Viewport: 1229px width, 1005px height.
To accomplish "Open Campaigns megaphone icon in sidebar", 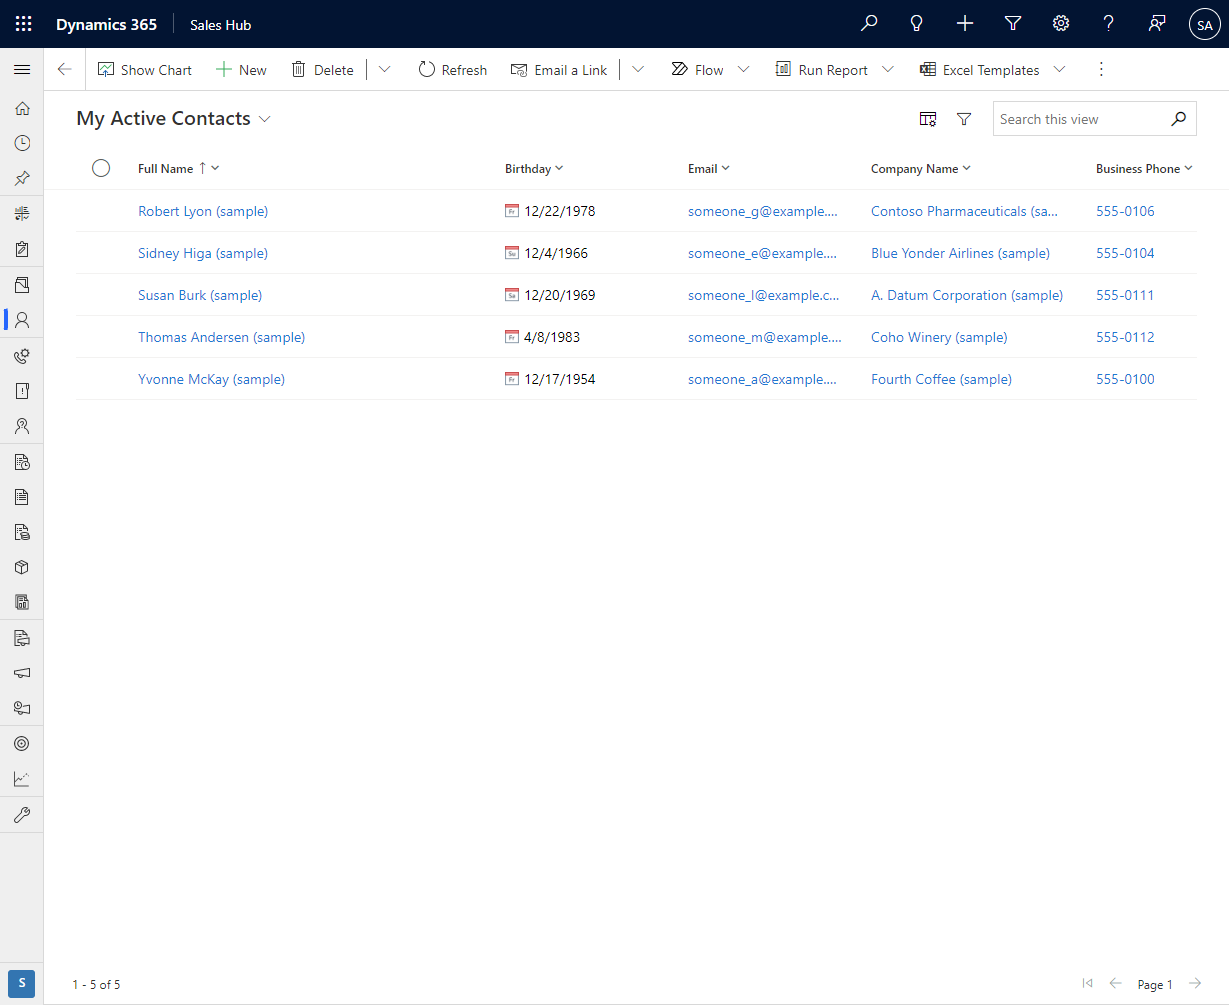I will click(x=22, y=673).
